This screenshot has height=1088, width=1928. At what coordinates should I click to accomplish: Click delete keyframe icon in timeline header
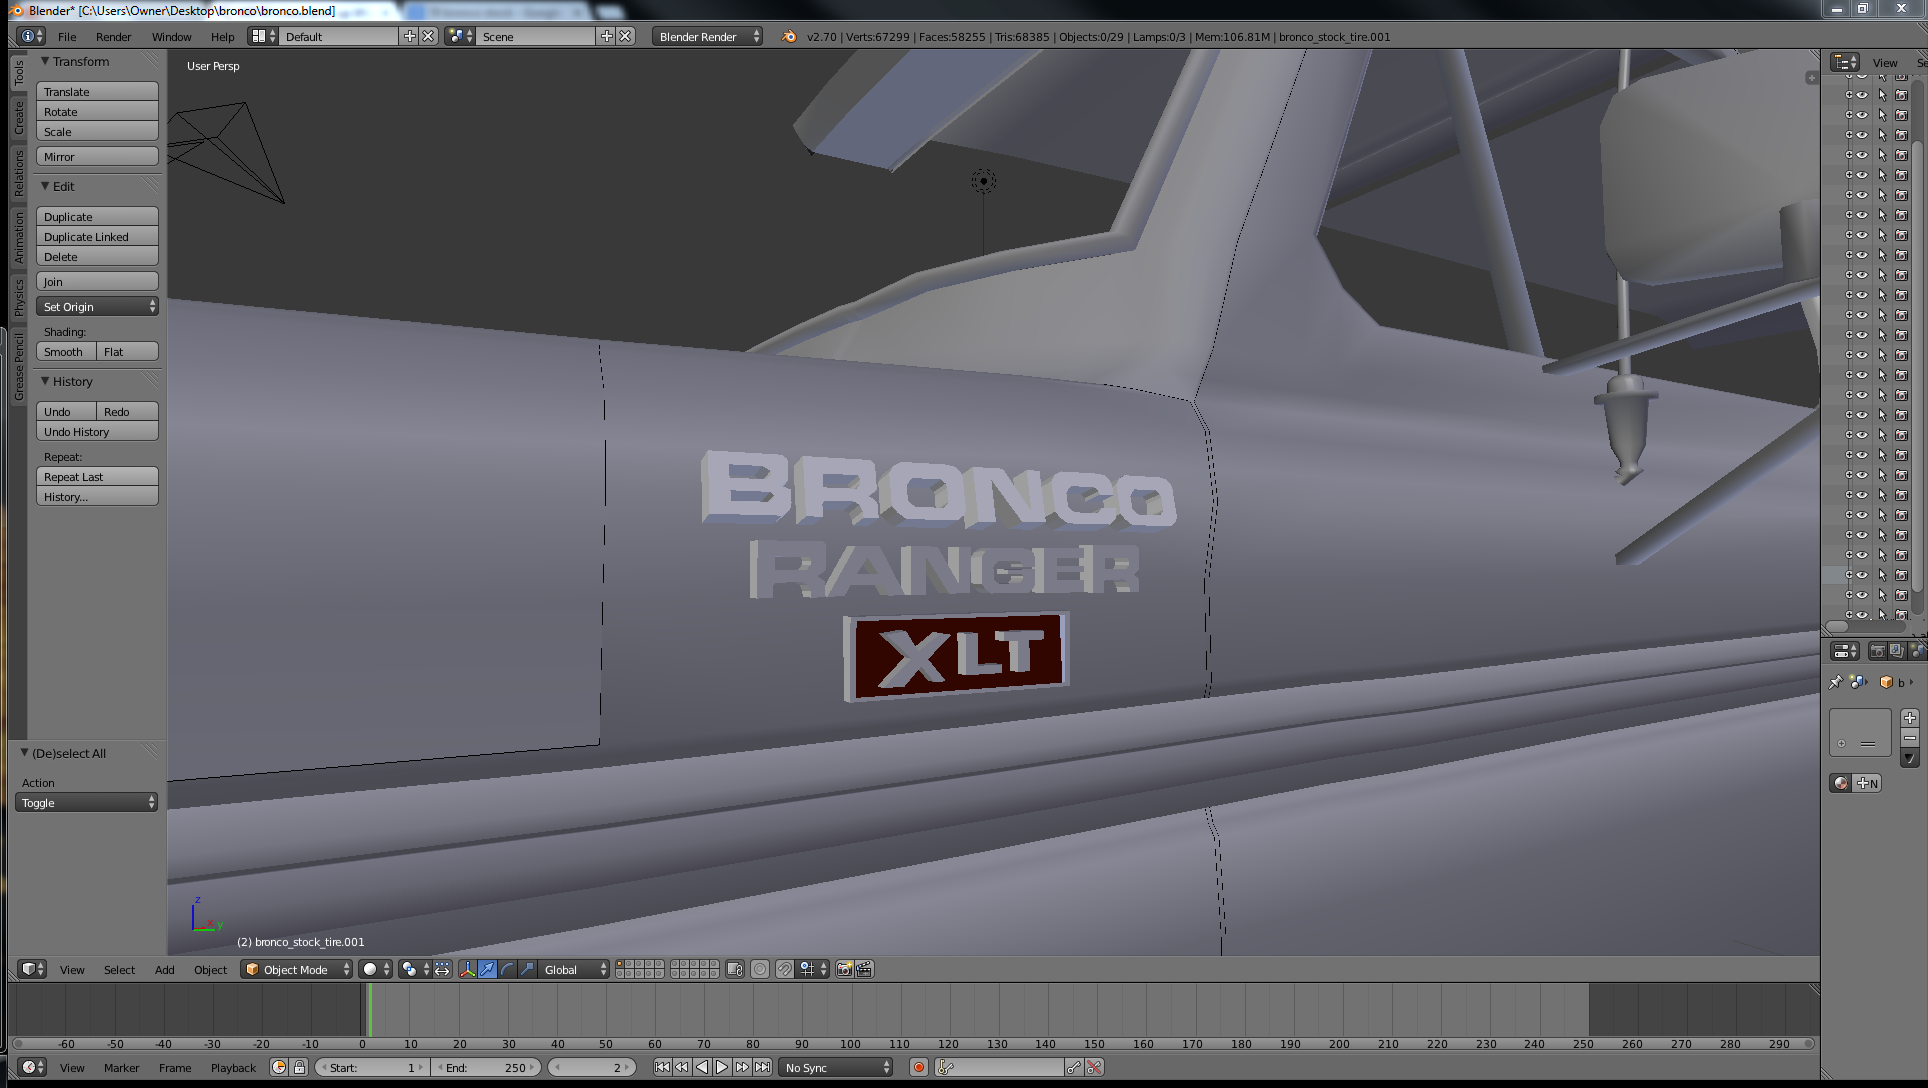pos(1094,1068)
